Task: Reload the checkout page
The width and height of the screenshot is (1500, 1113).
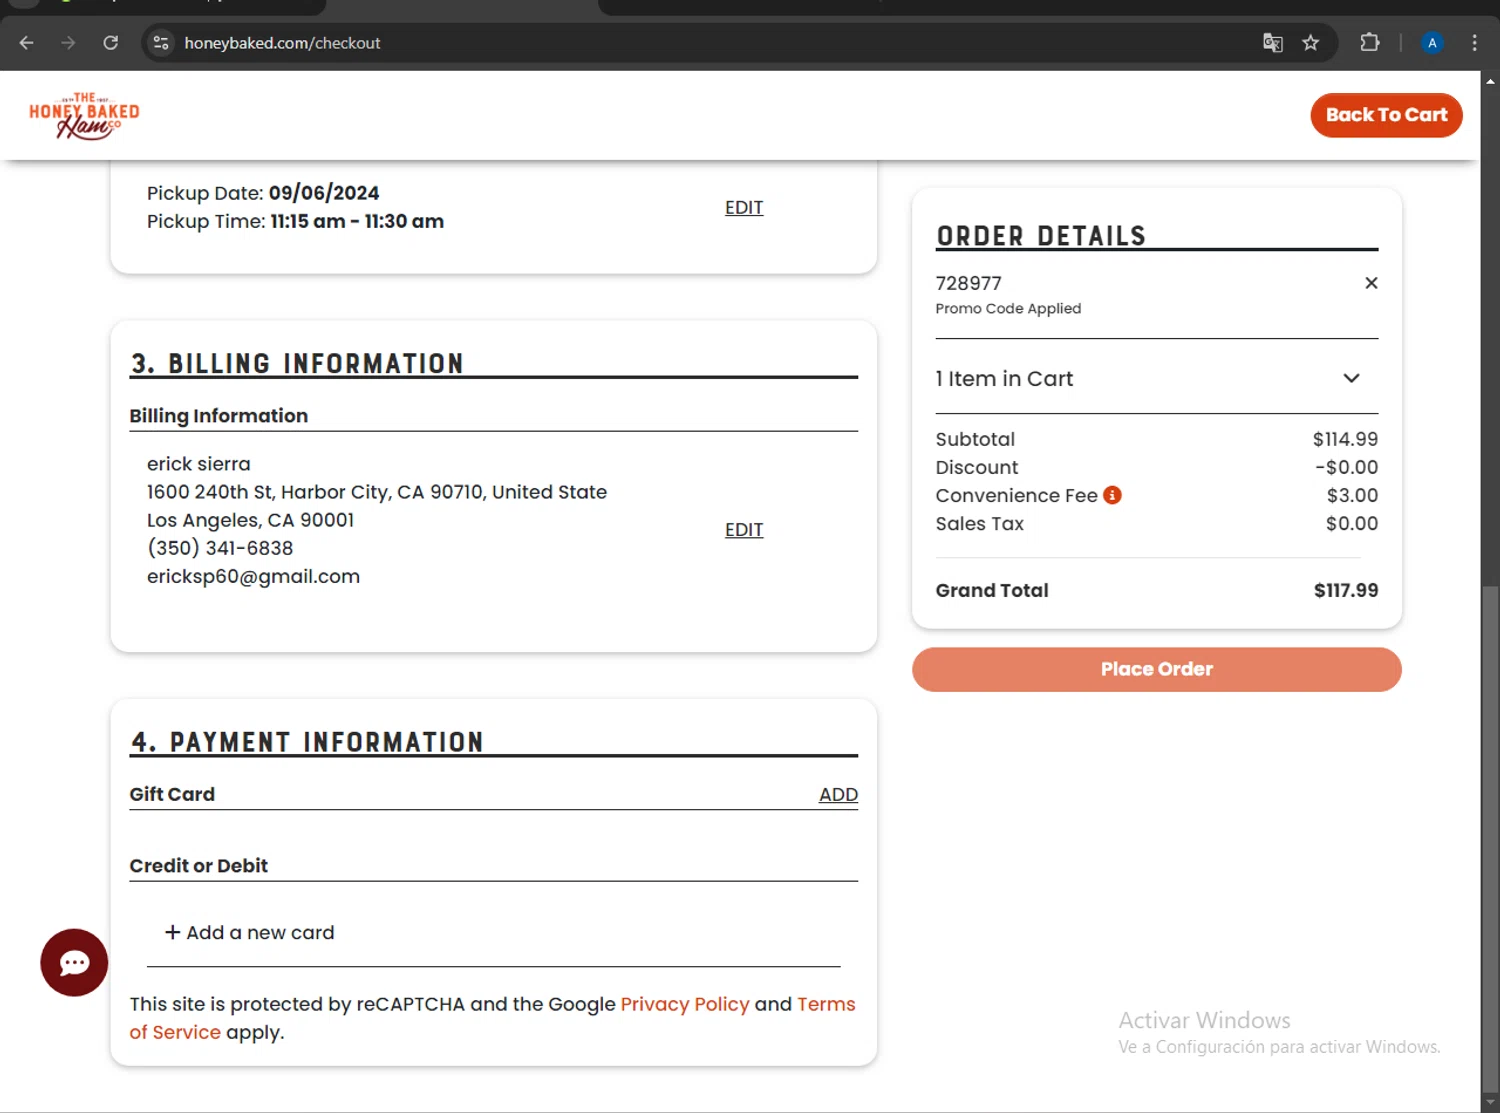Action: (x=111, y=43)
